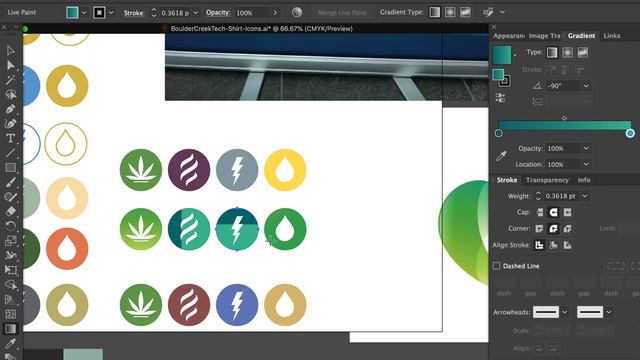This screenshot has height=360, width=640.
Task: Click the left gradient color stop
Action: [498, 133]
